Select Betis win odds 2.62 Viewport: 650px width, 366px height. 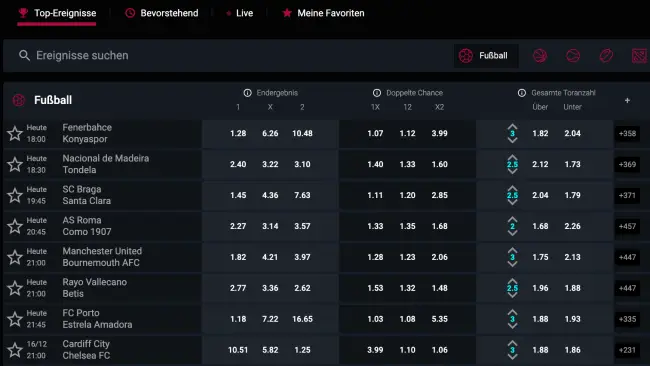tap(302, 288)
